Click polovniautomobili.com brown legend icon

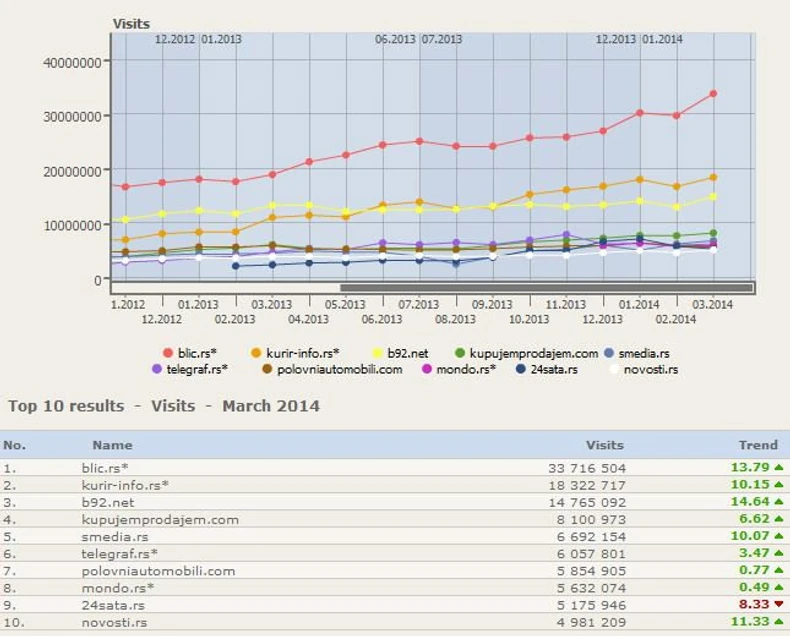pos(268,370)
